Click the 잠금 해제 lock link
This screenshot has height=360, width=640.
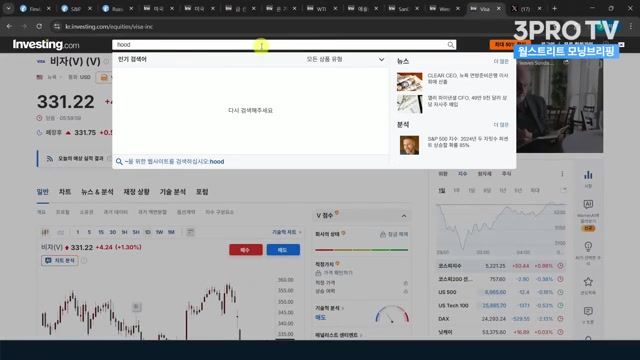click(x=394, y=234)
